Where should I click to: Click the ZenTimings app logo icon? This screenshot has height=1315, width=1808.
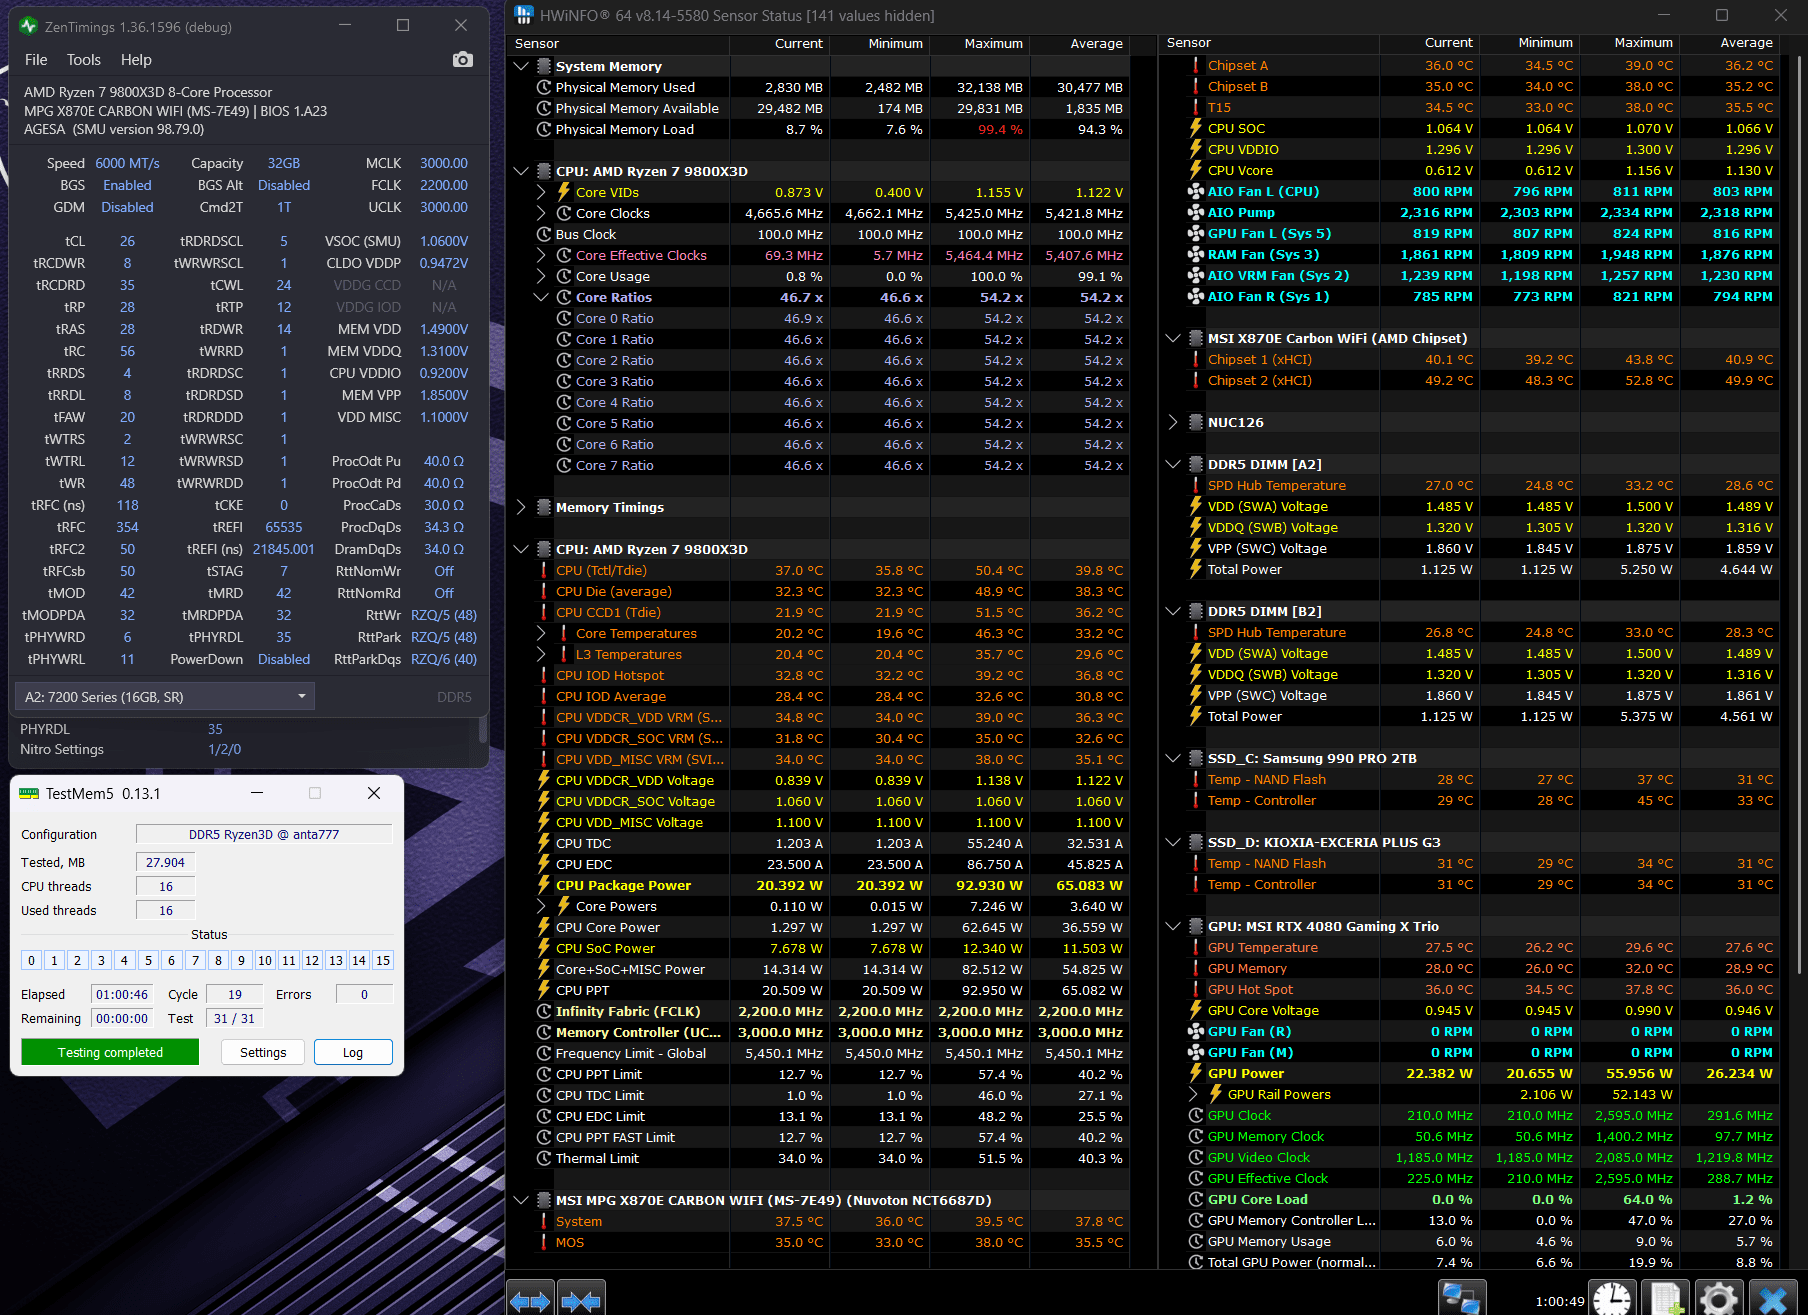(28, 26)
